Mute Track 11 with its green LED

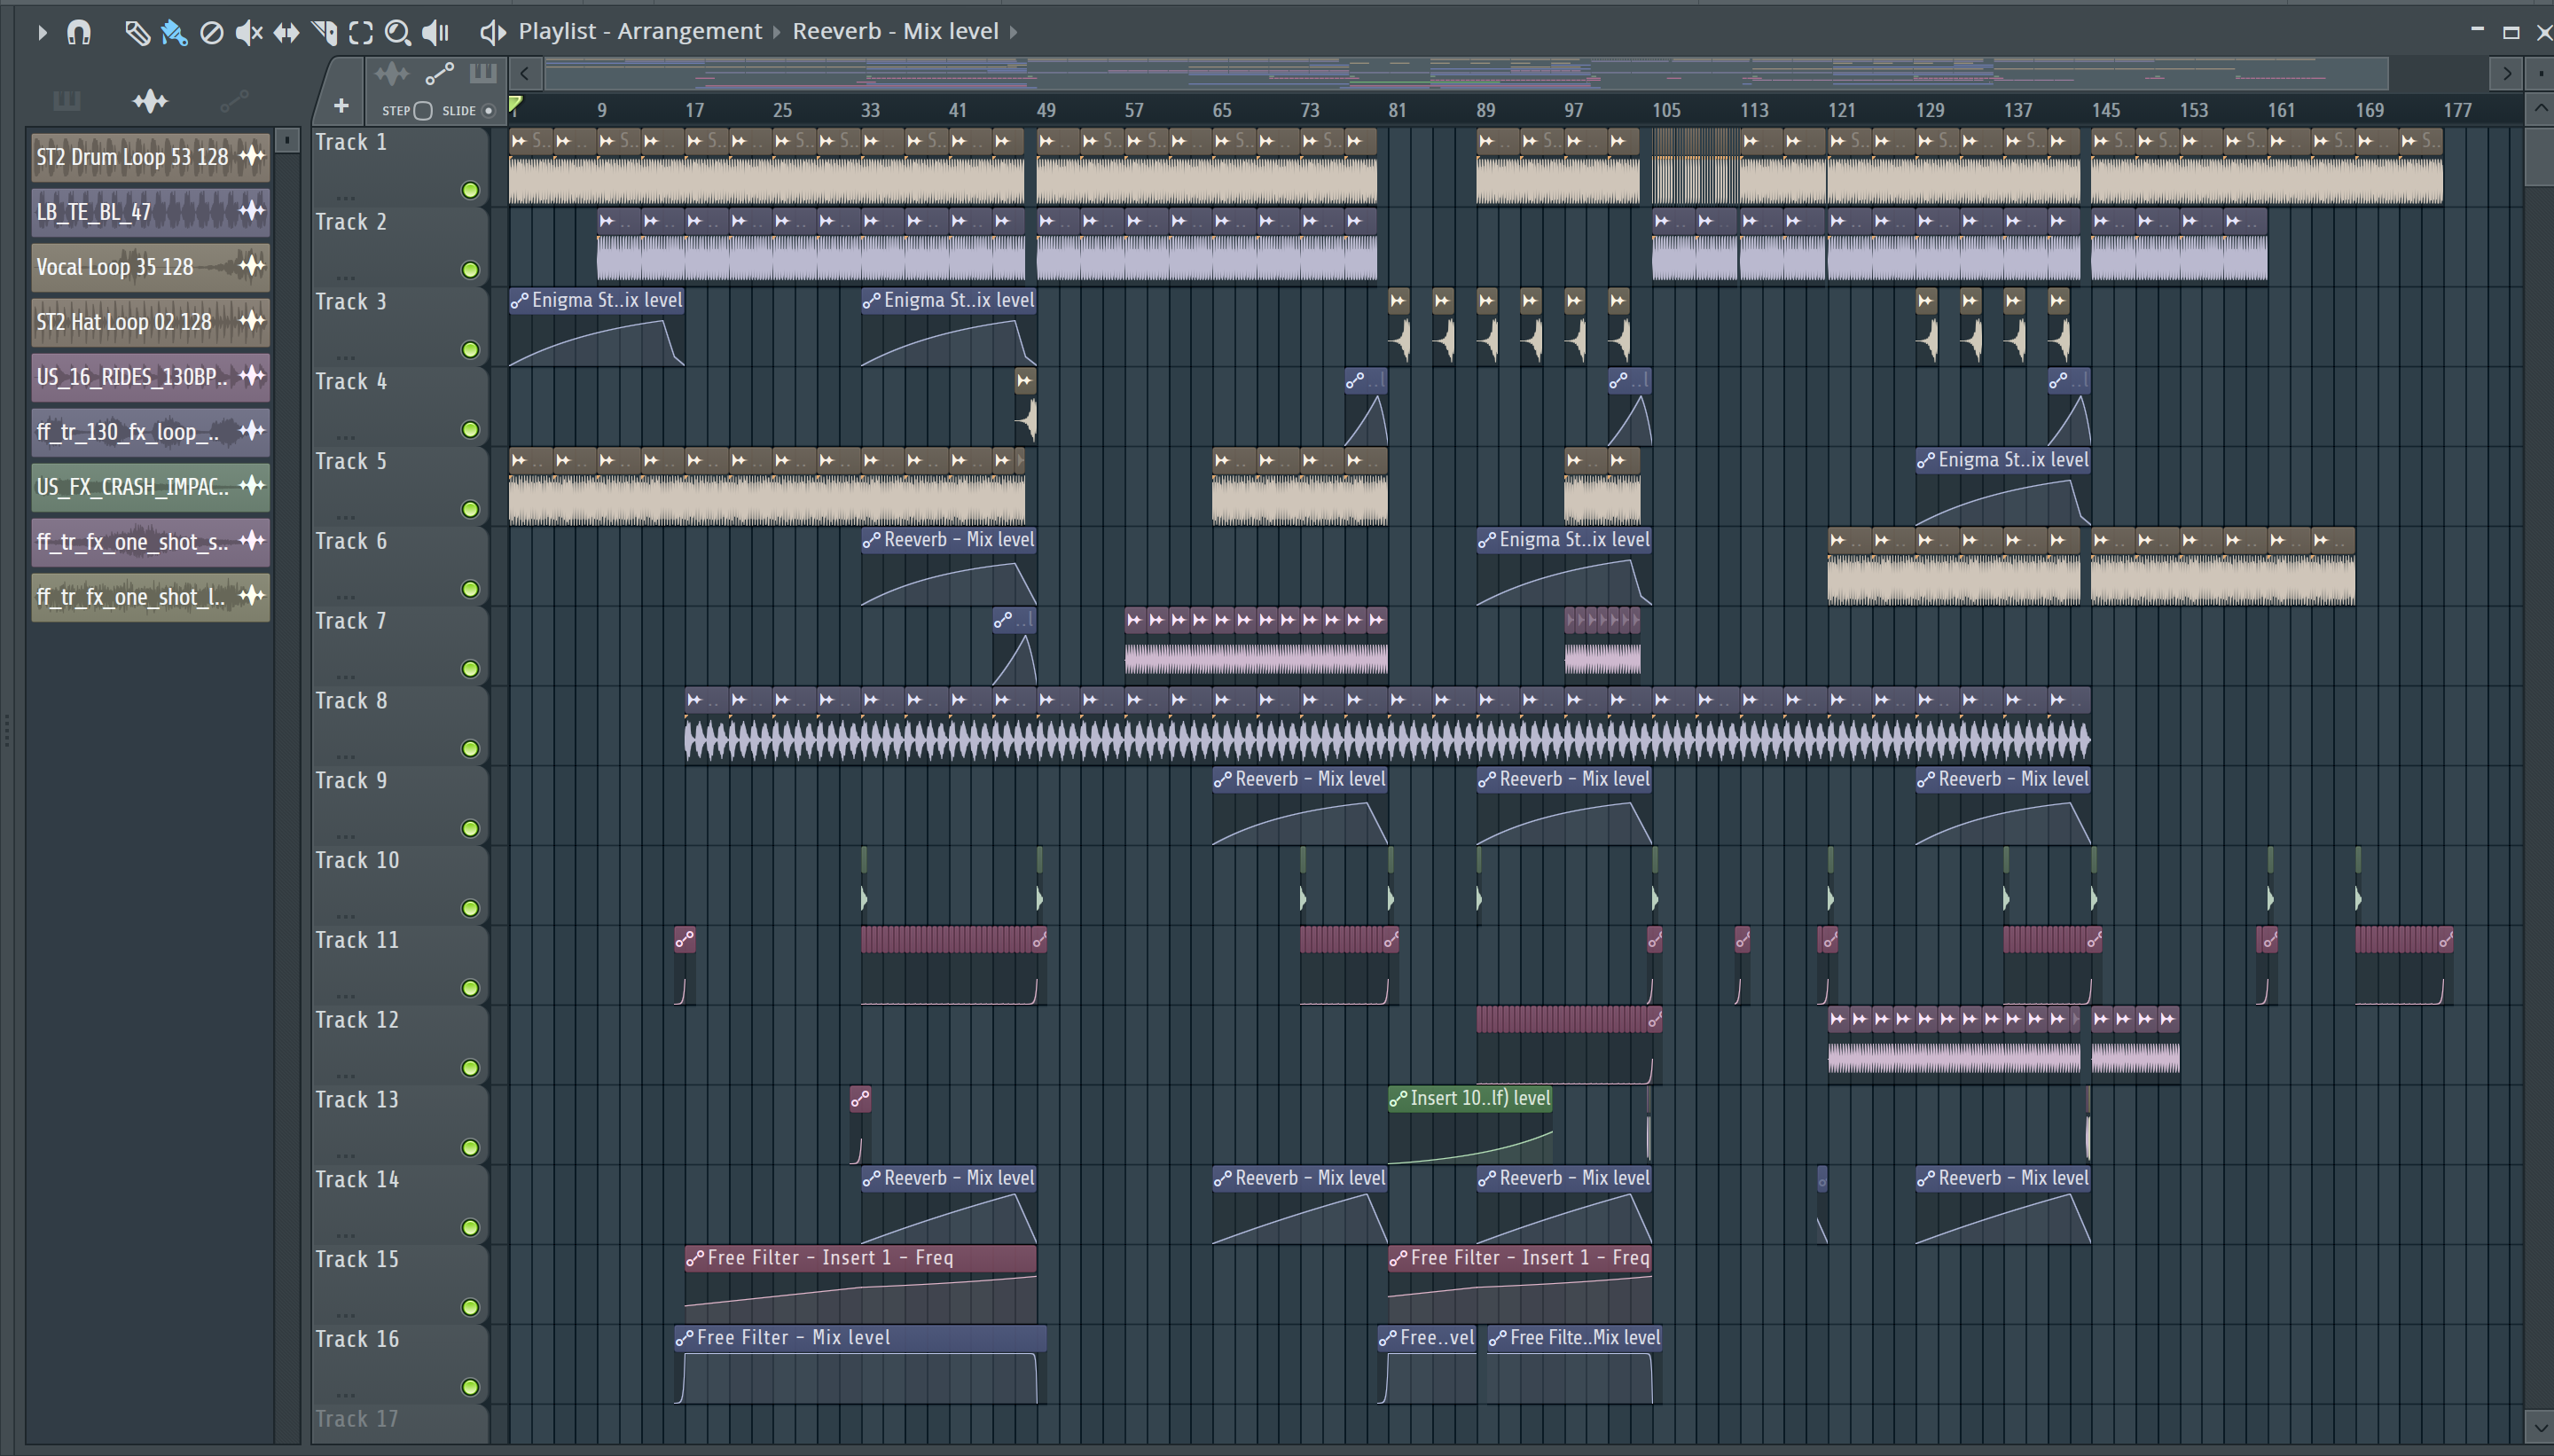click(x=470, y=988)
